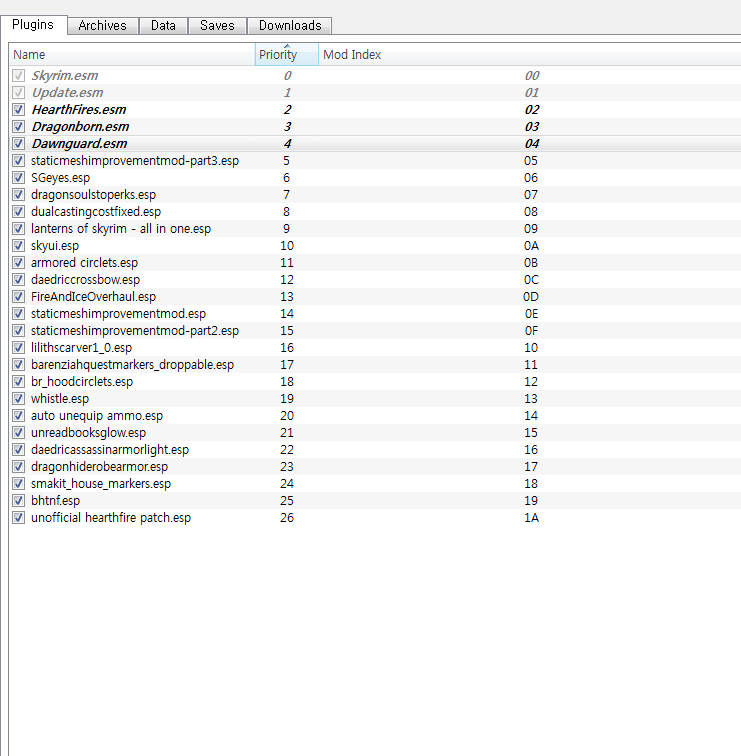Uncheck the Dragonborn.esm checkbox

tap(18, 127)
